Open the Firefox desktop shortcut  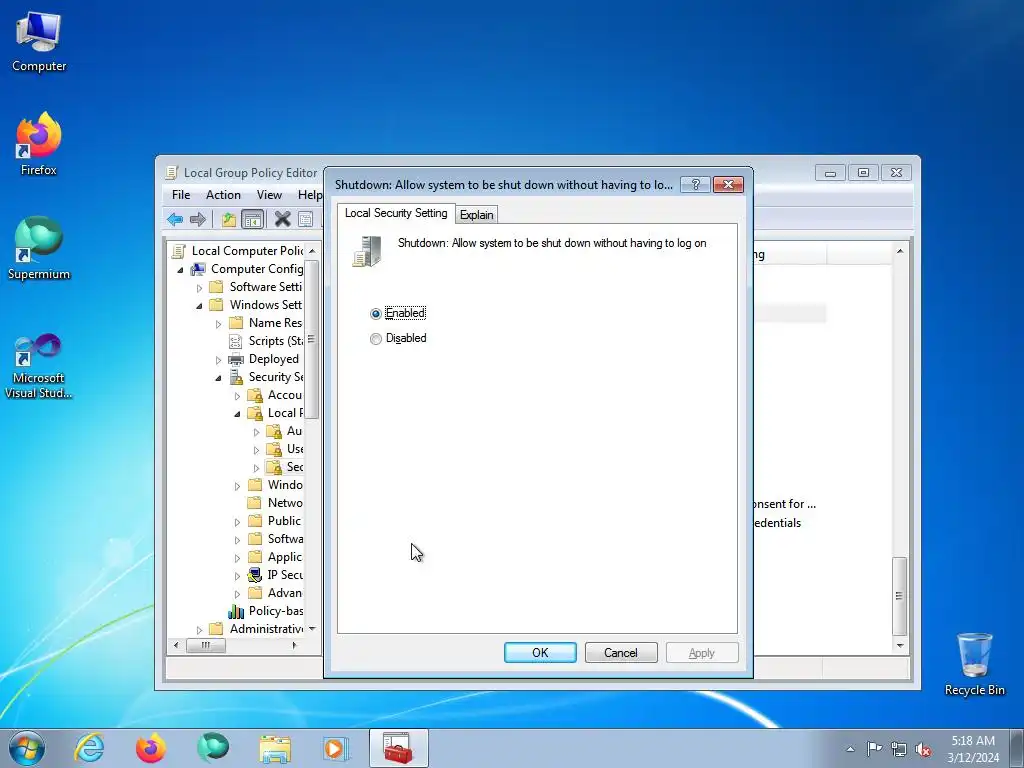pos(39,145)
